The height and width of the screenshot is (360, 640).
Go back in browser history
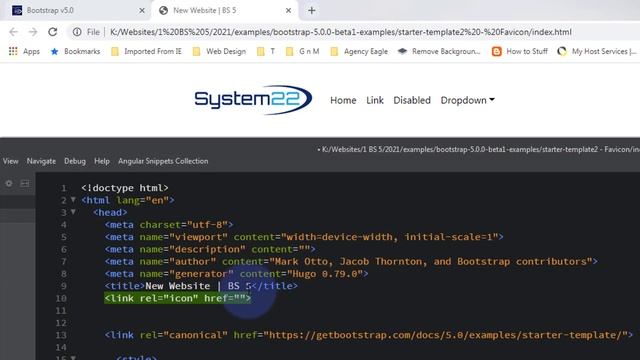pyautogui.click(x=13, y=32)
